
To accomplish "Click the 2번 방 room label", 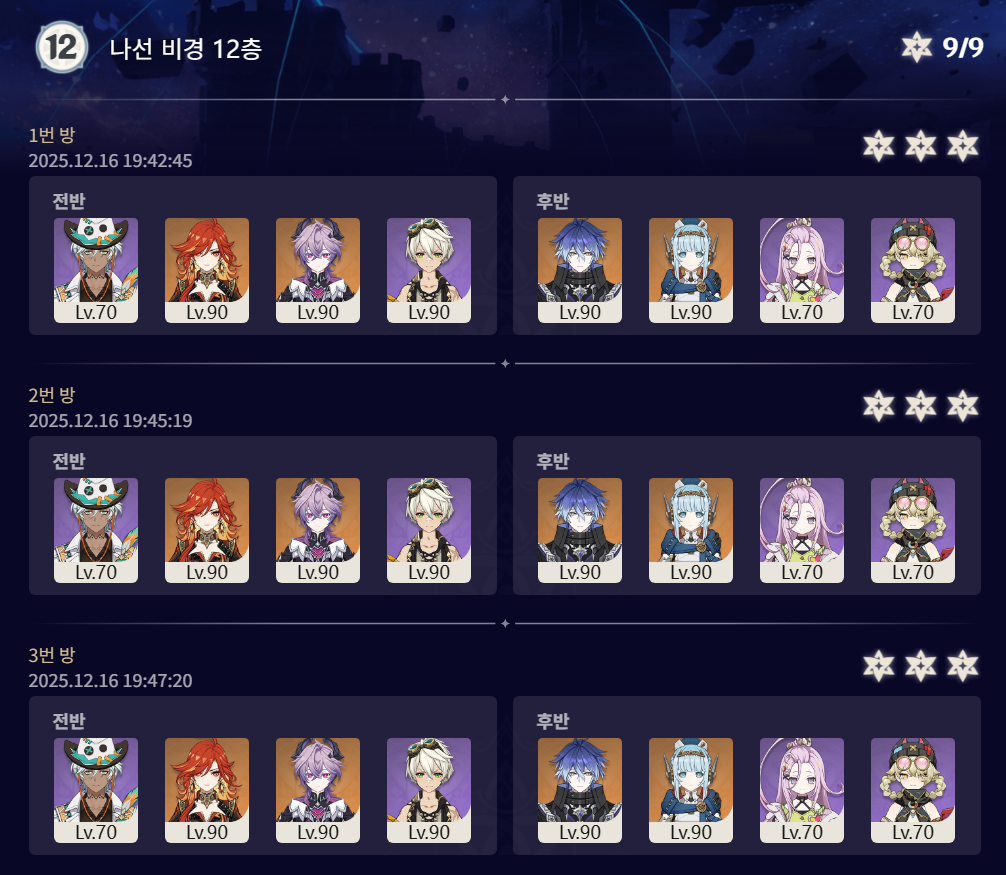I will click(52, 395).
